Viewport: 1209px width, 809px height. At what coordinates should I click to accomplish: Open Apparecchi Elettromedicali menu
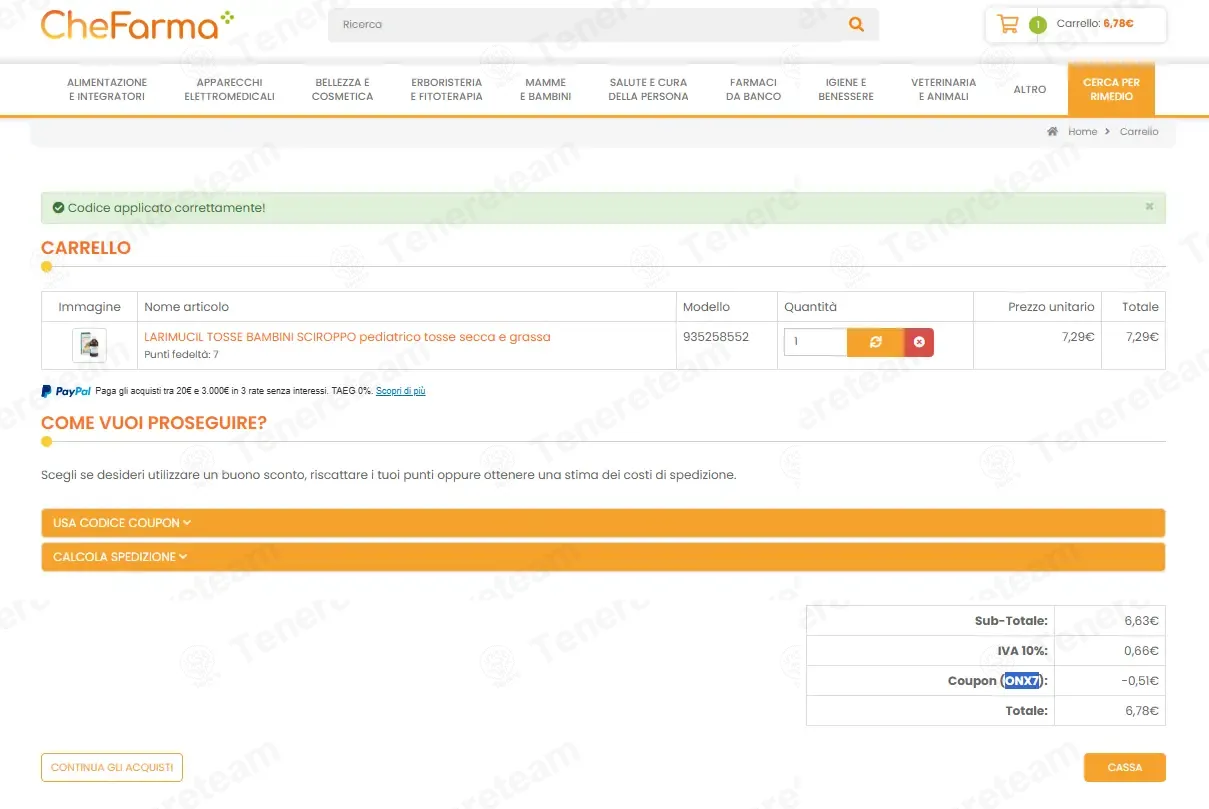pos(229,90)
